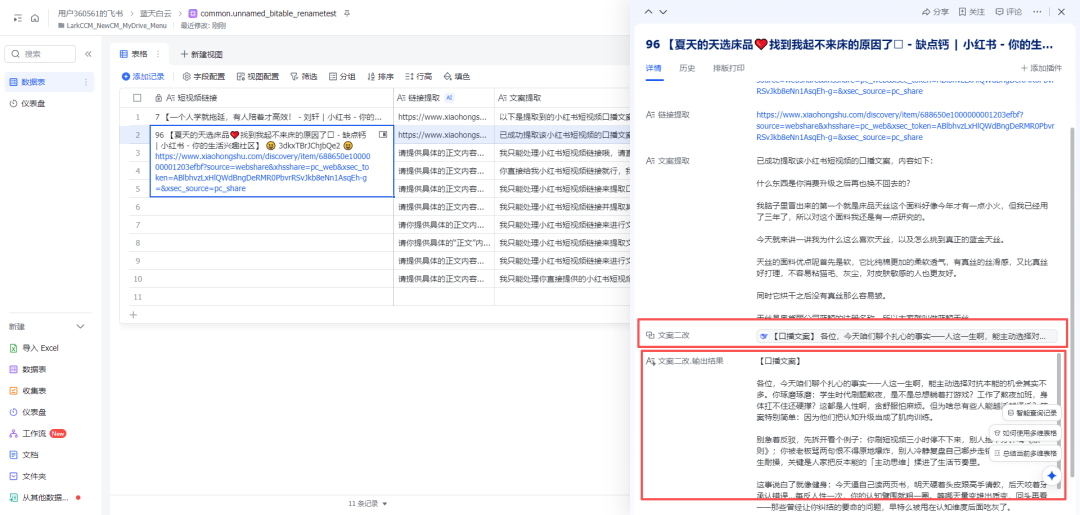
Task: Open 仪表盘 in the top sidebar list
Action: [x=49, y=103]
